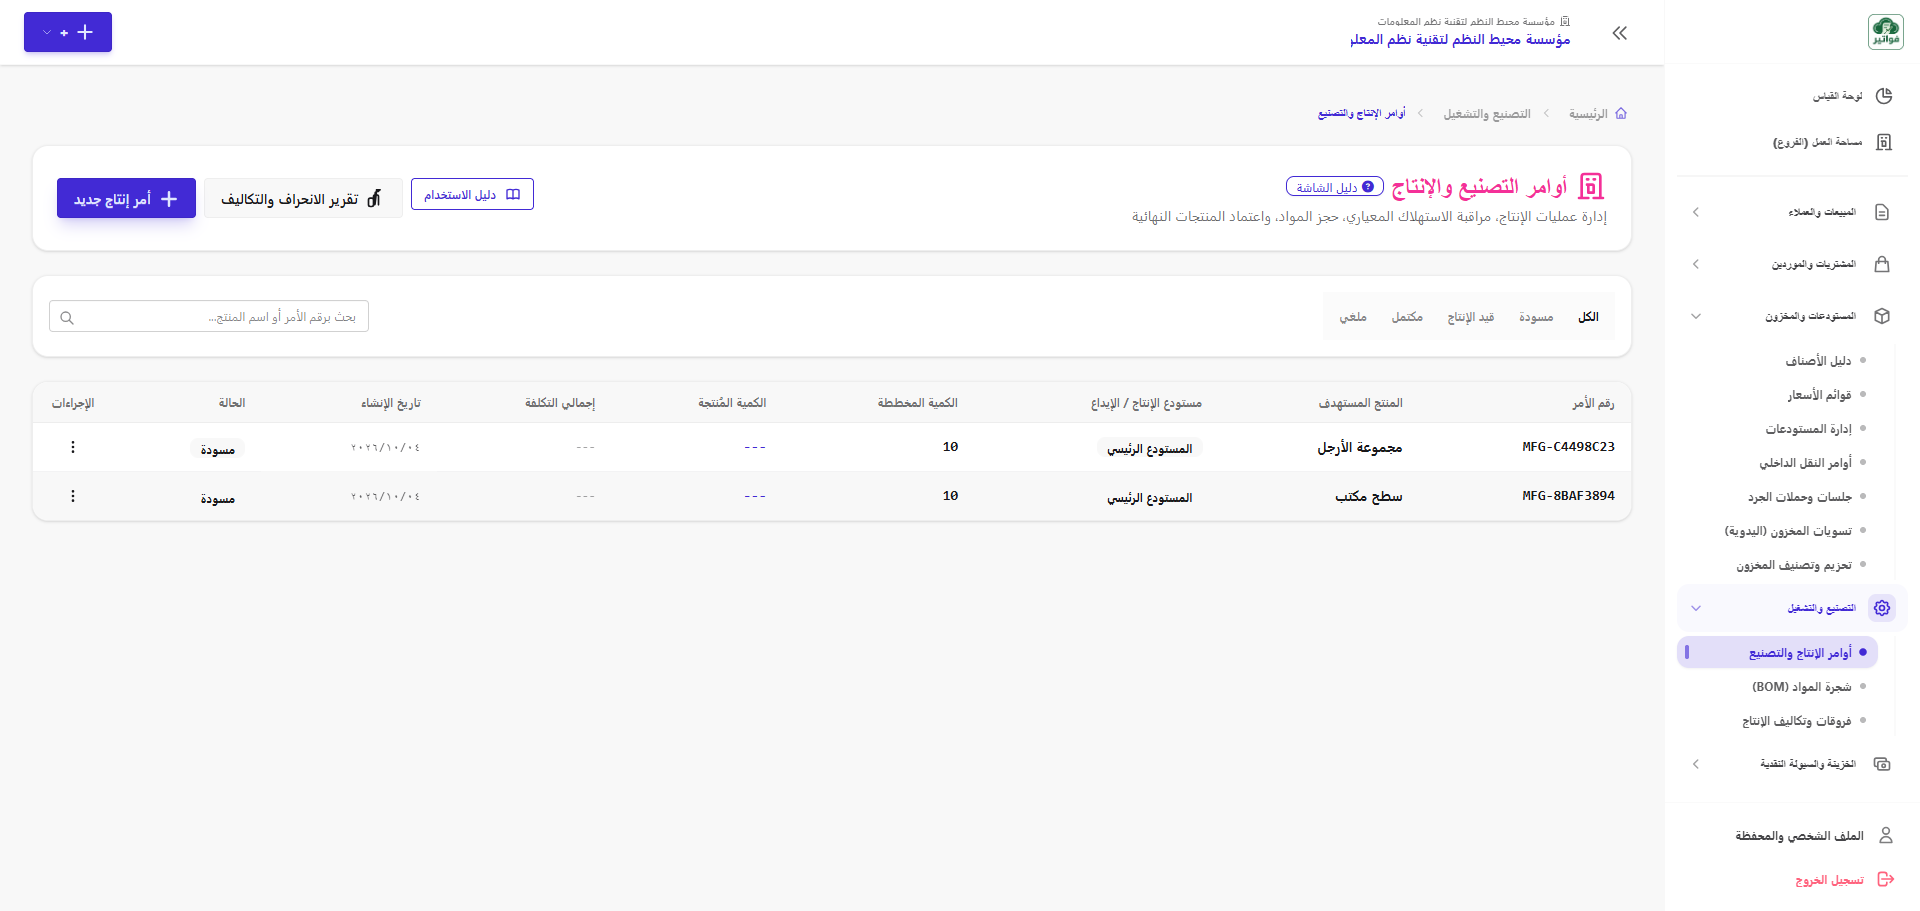Screen dimensions: 1920x911
Task: Focus the order search input field
Action: 209,316
